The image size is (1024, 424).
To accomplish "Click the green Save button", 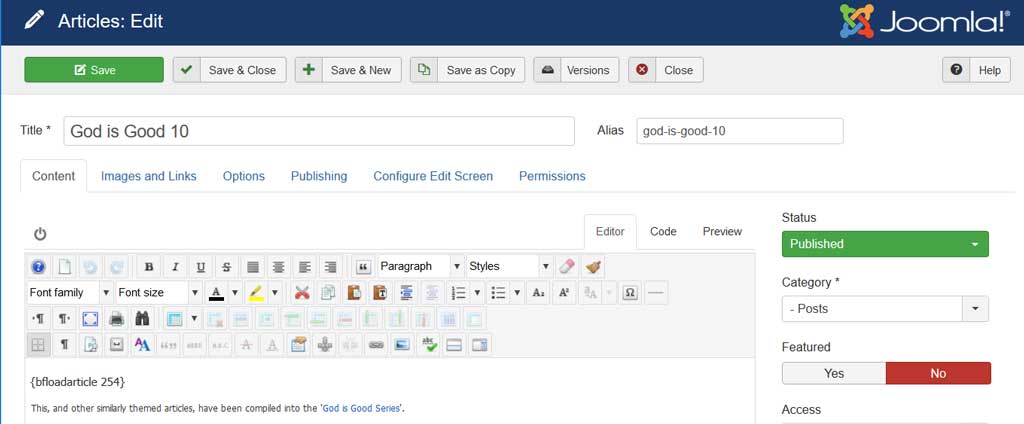I will click(x=94, y=70).
